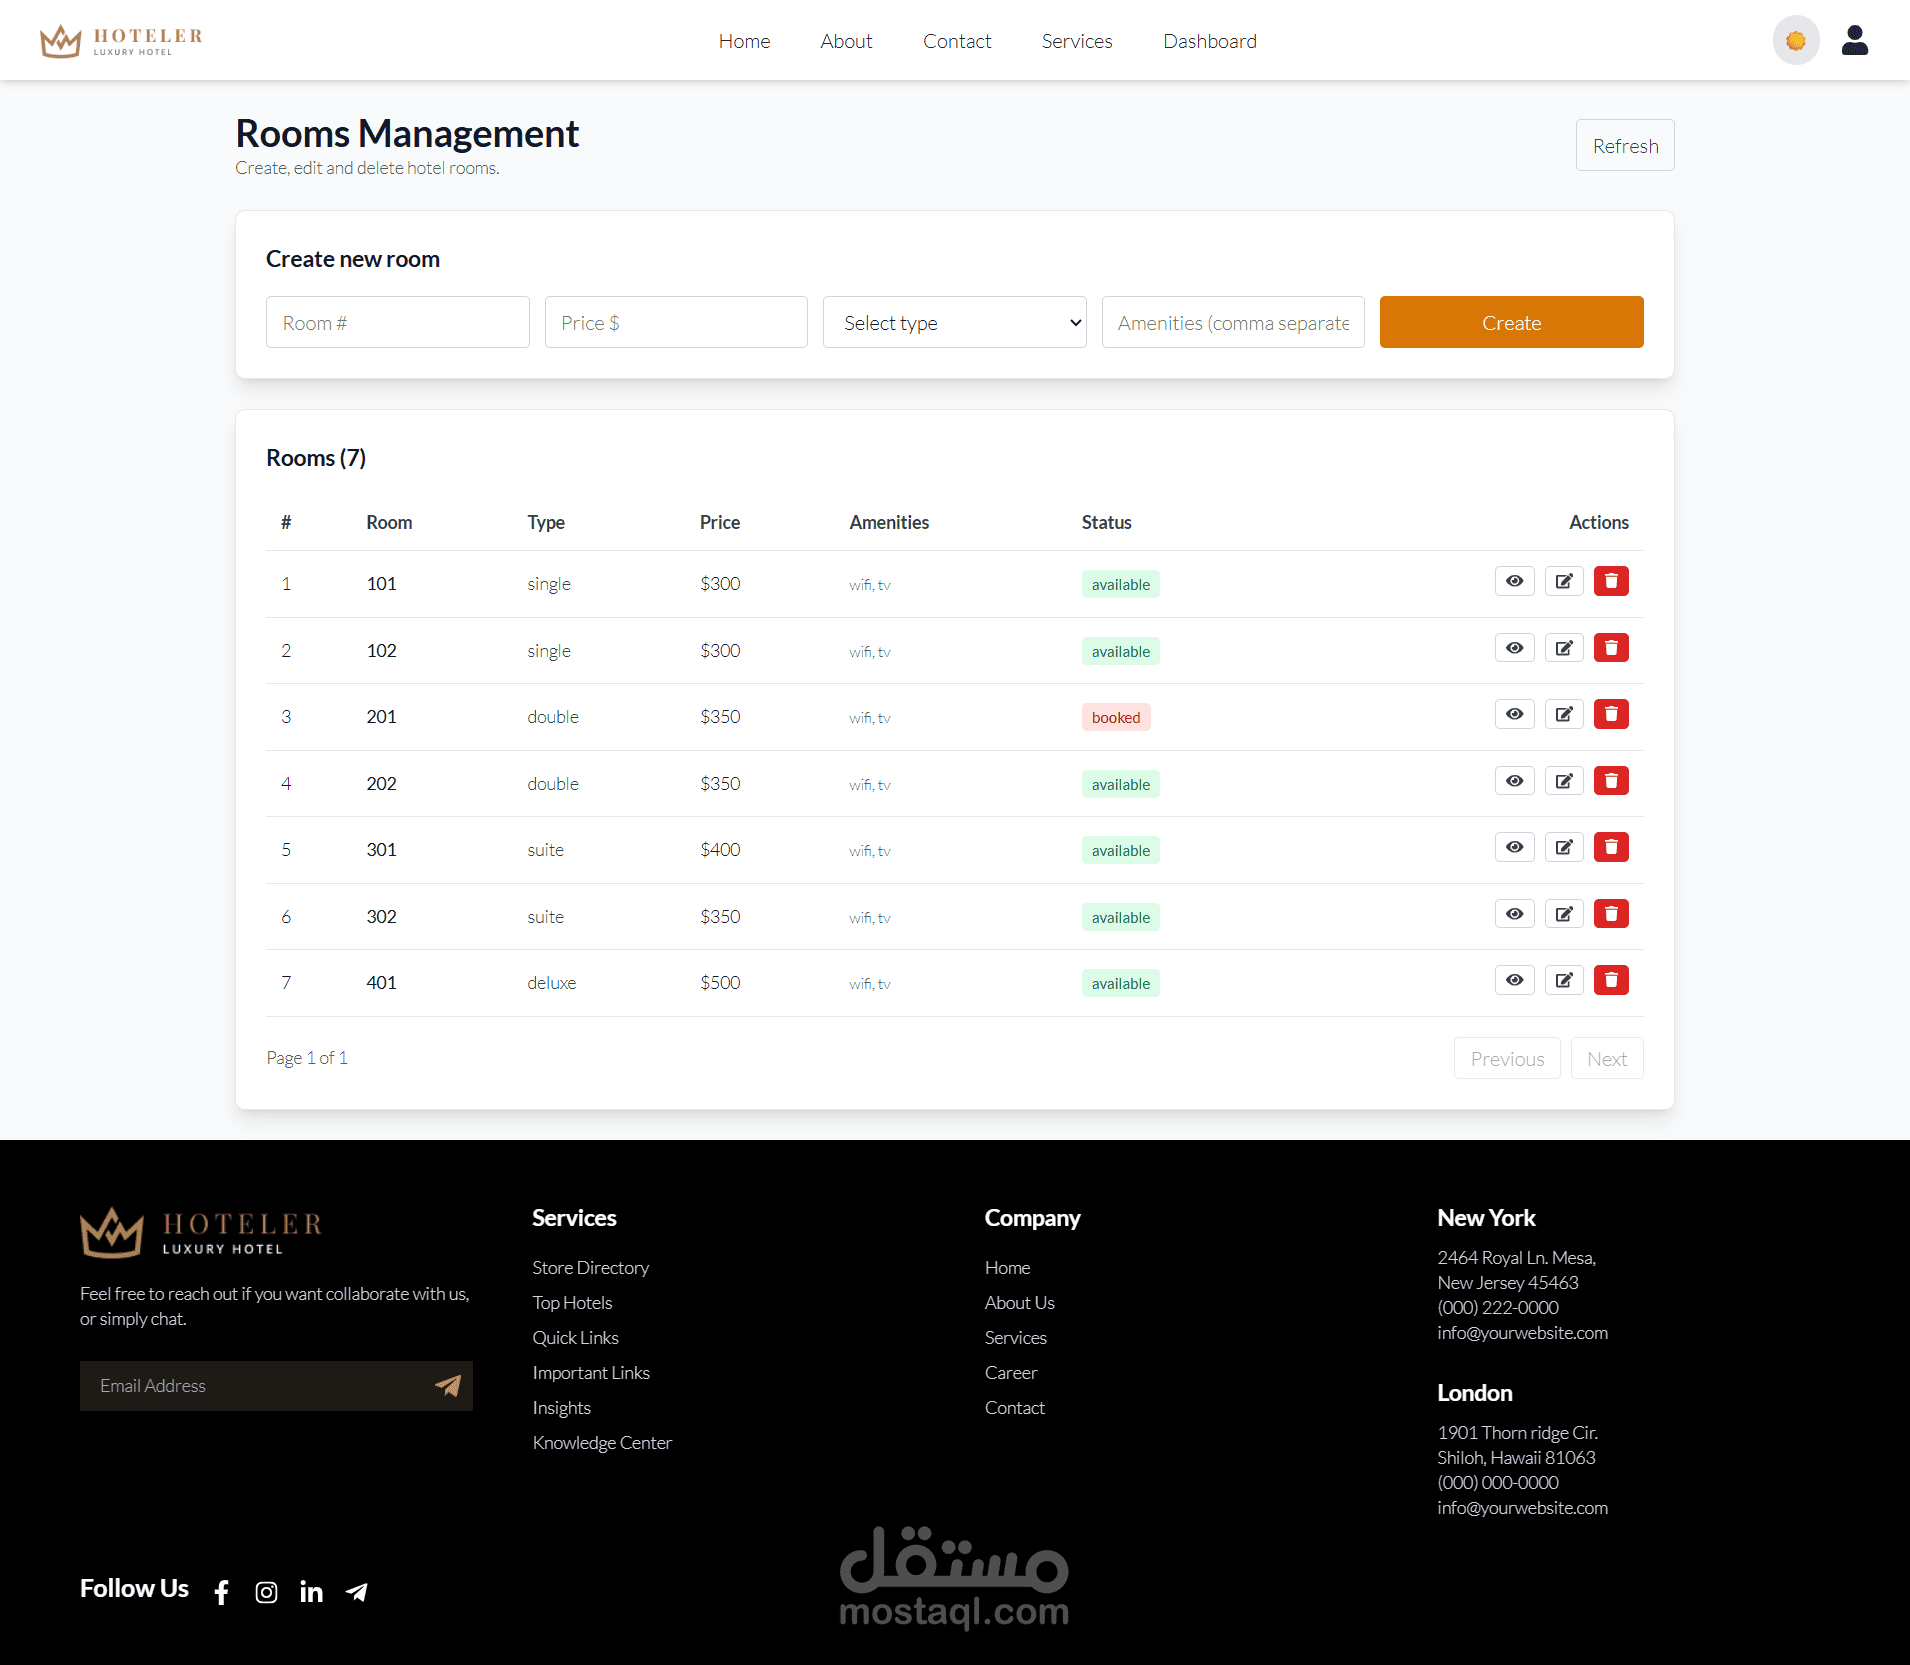Screen dimensions: 1910x1665
Task: Submit the footer email with paper-plane icon
Action: click(448, 1385)
